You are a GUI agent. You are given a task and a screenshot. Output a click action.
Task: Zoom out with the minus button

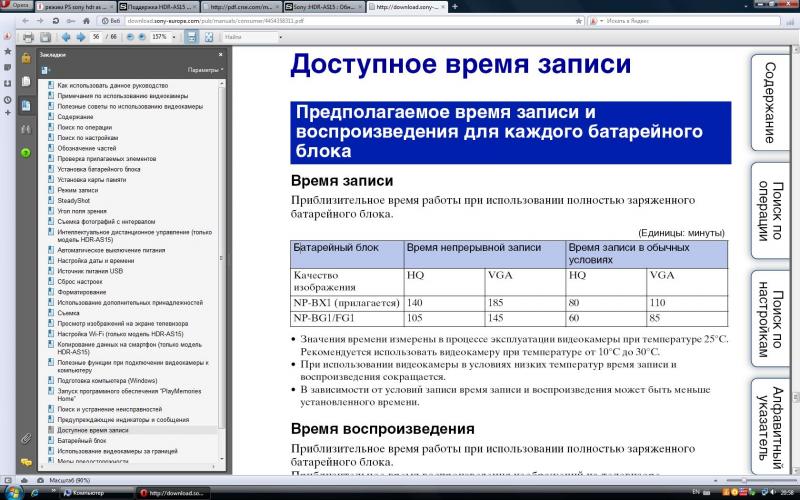point(130,37)
